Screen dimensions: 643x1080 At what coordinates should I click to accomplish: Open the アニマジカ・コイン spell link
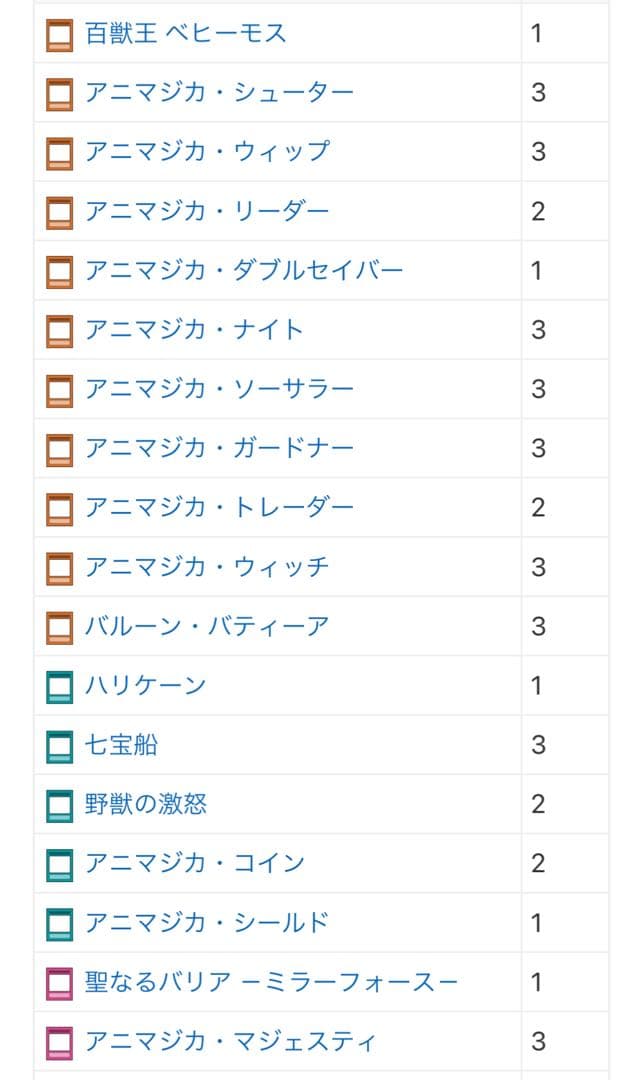(194, 864)
